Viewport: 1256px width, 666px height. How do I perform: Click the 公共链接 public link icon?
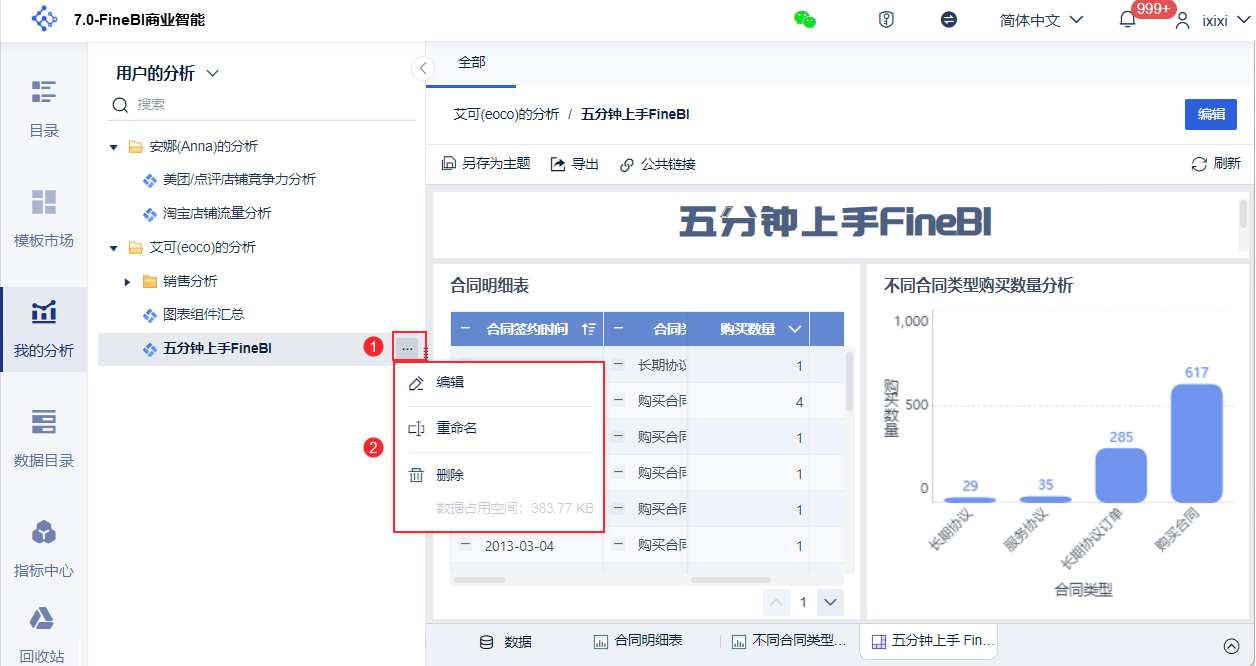pyautogui.click(x=627, y=164)
